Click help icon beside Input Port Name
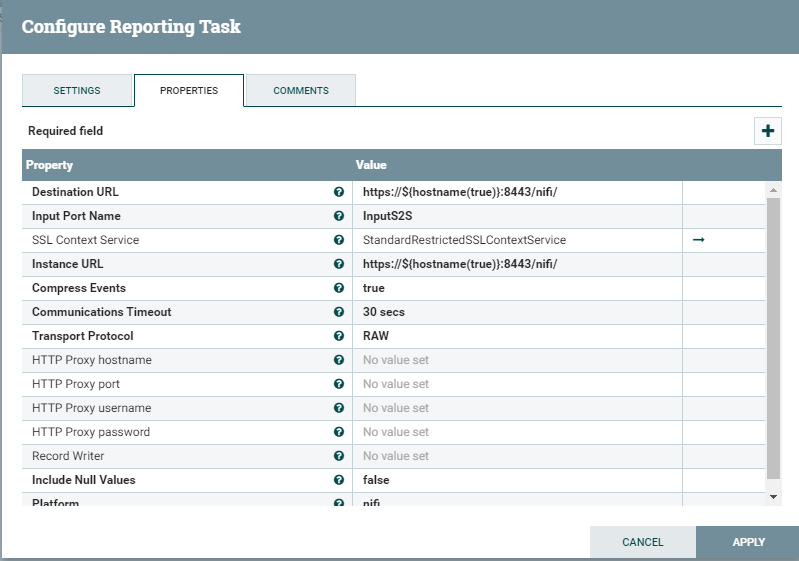This screenshot has width=799, height=561. pyautogui.click(x=339, y=216)
